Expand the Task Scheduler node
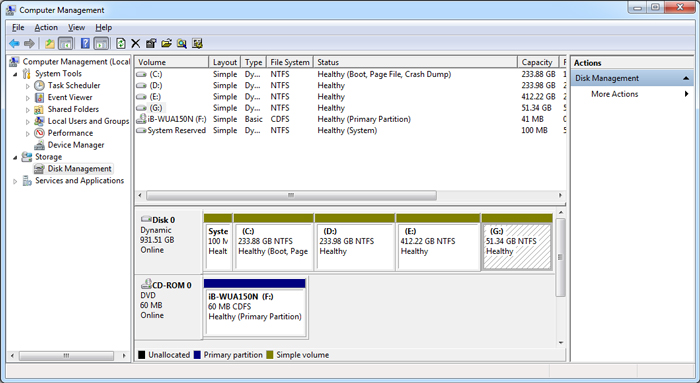Viewport: 700px width, 383px height. pos(28,86)
